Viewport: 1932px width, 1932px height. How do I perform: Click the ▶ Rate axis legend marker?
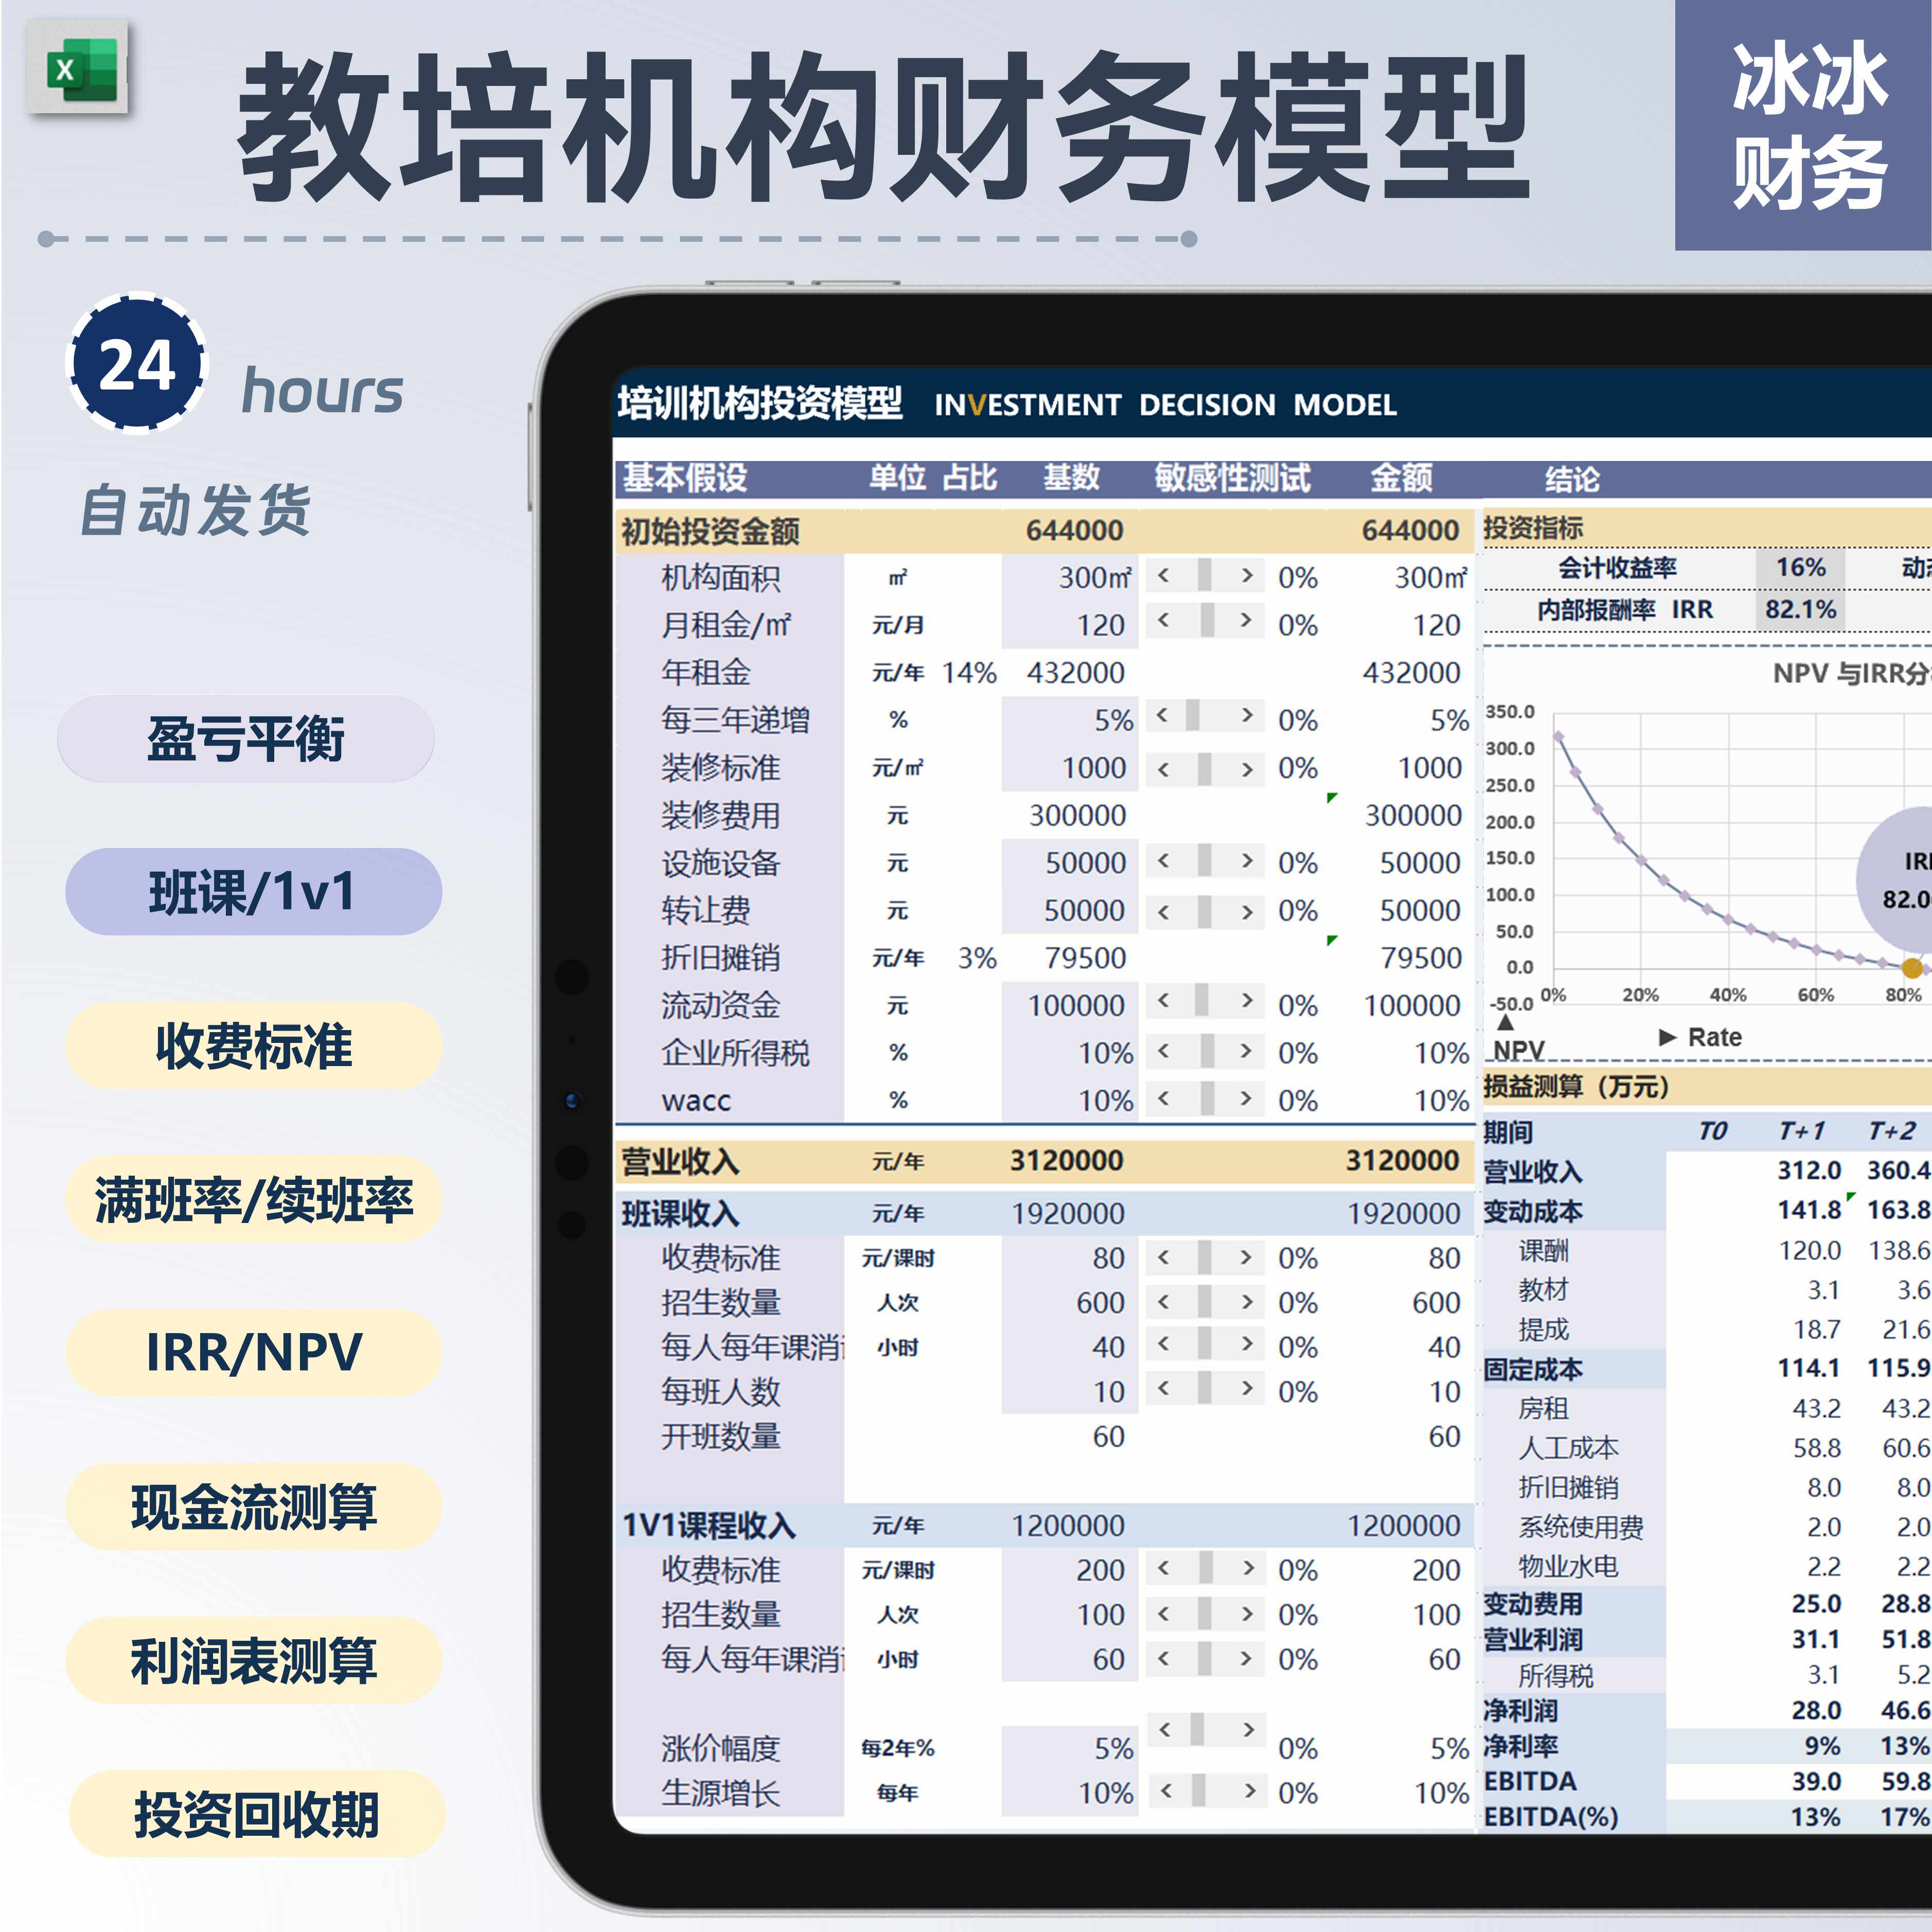[x=1666, y=1037]
